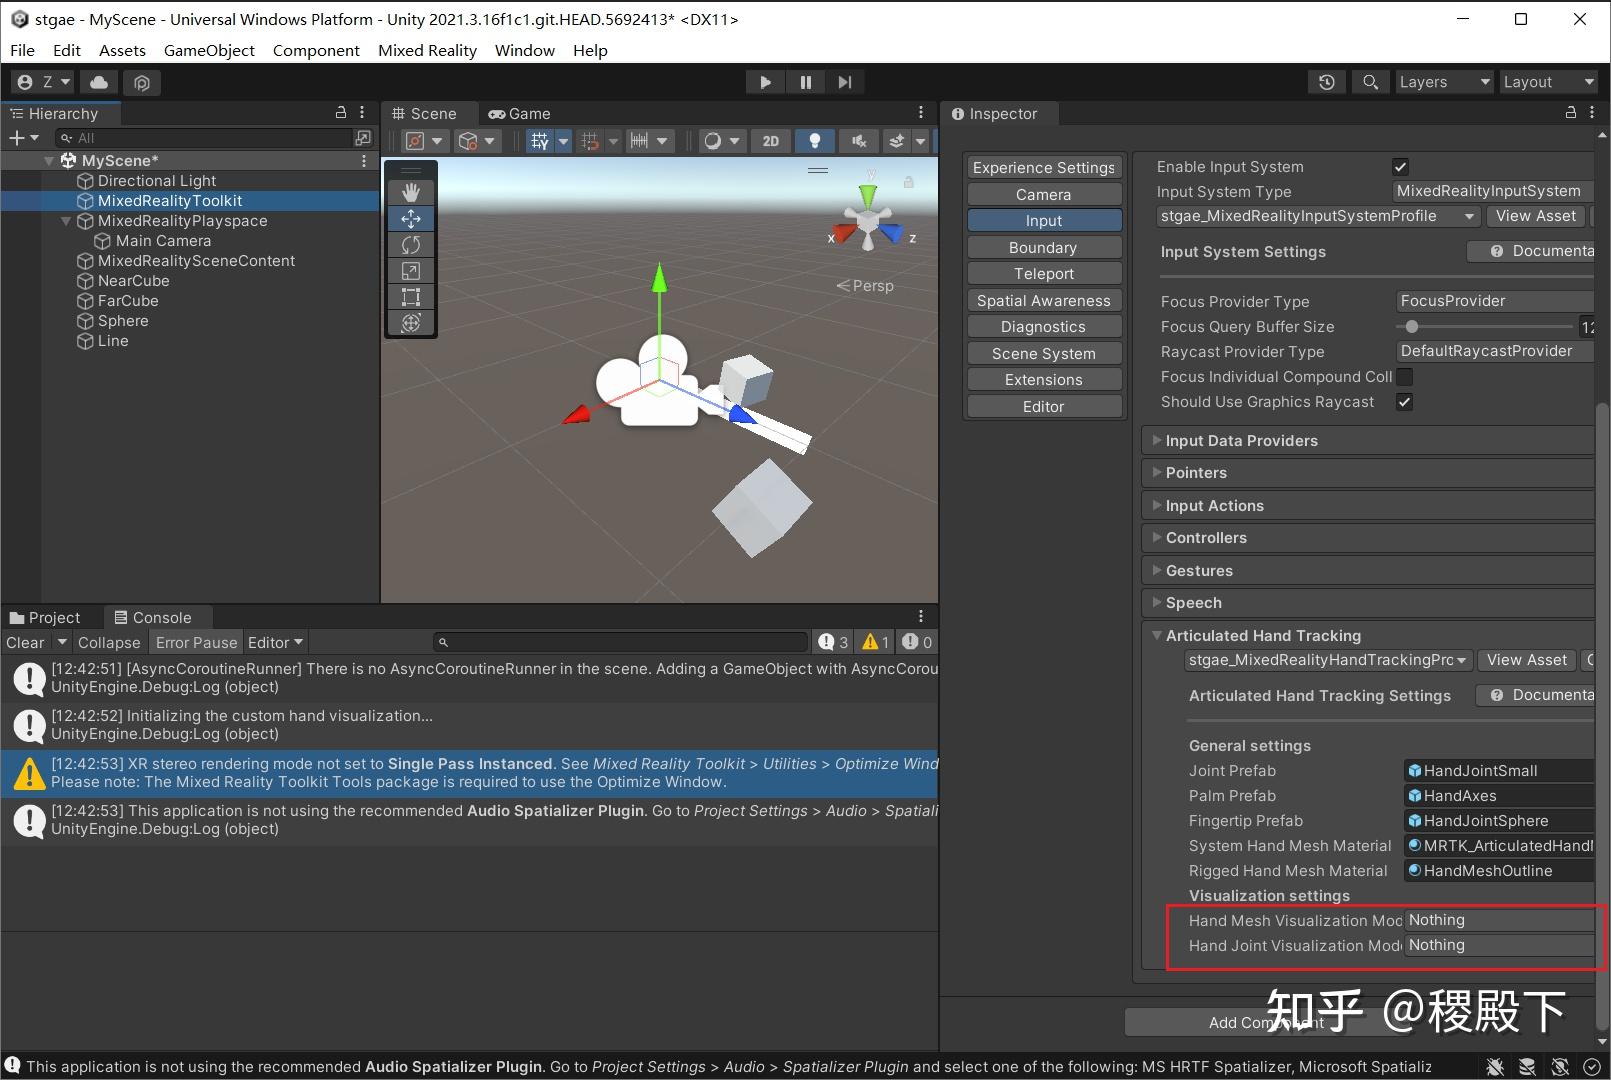Toggle grid visibility in Scene
Image resolution: width=1611 pixels, height=1080 pixels.
tap(540, 141)
